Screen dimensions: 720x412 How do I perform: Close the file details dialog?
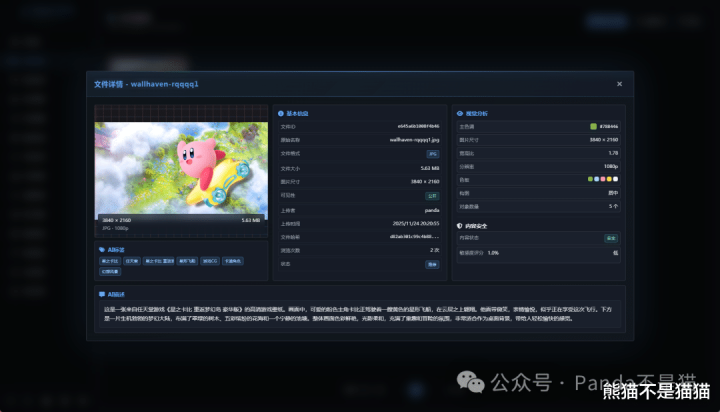(x=619, y=84)
